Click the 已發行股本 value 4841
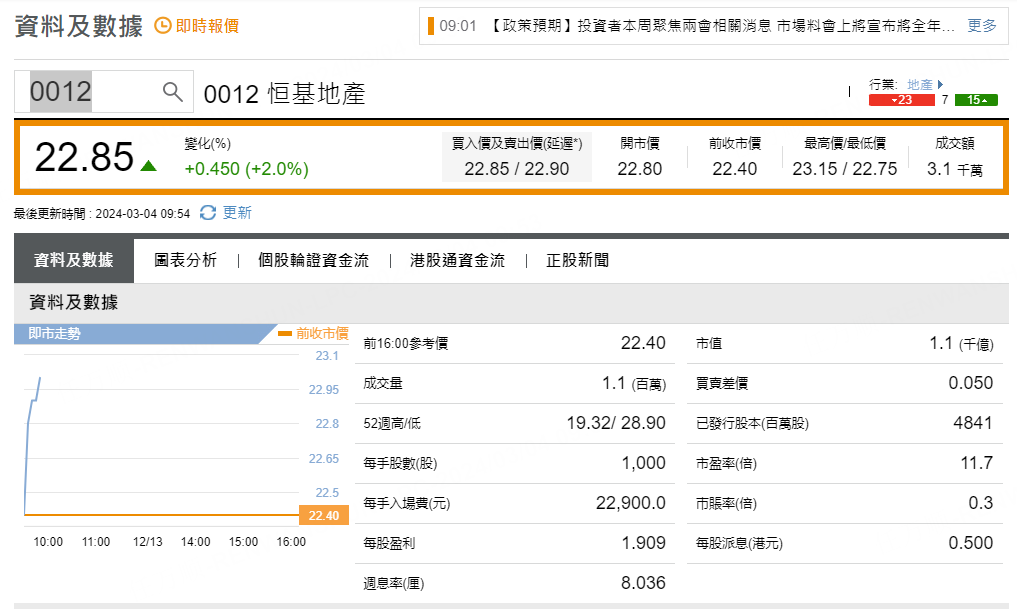The image size is (1017, 609). click(973, 423)
